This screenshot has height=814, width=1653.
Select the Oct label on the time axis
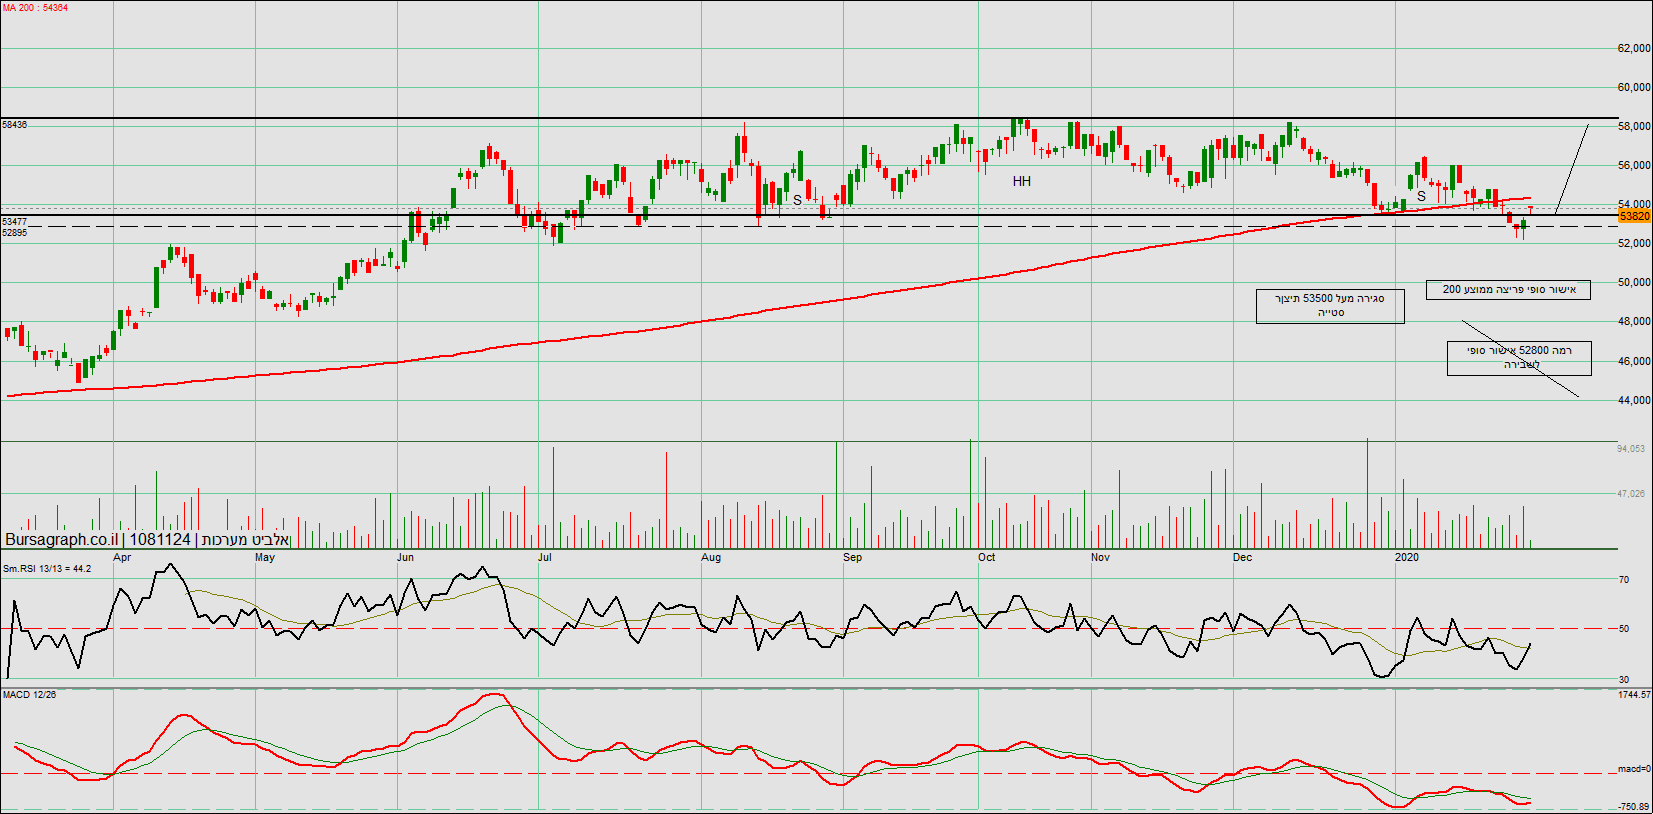pyautogui.click(x=987, y=558)
